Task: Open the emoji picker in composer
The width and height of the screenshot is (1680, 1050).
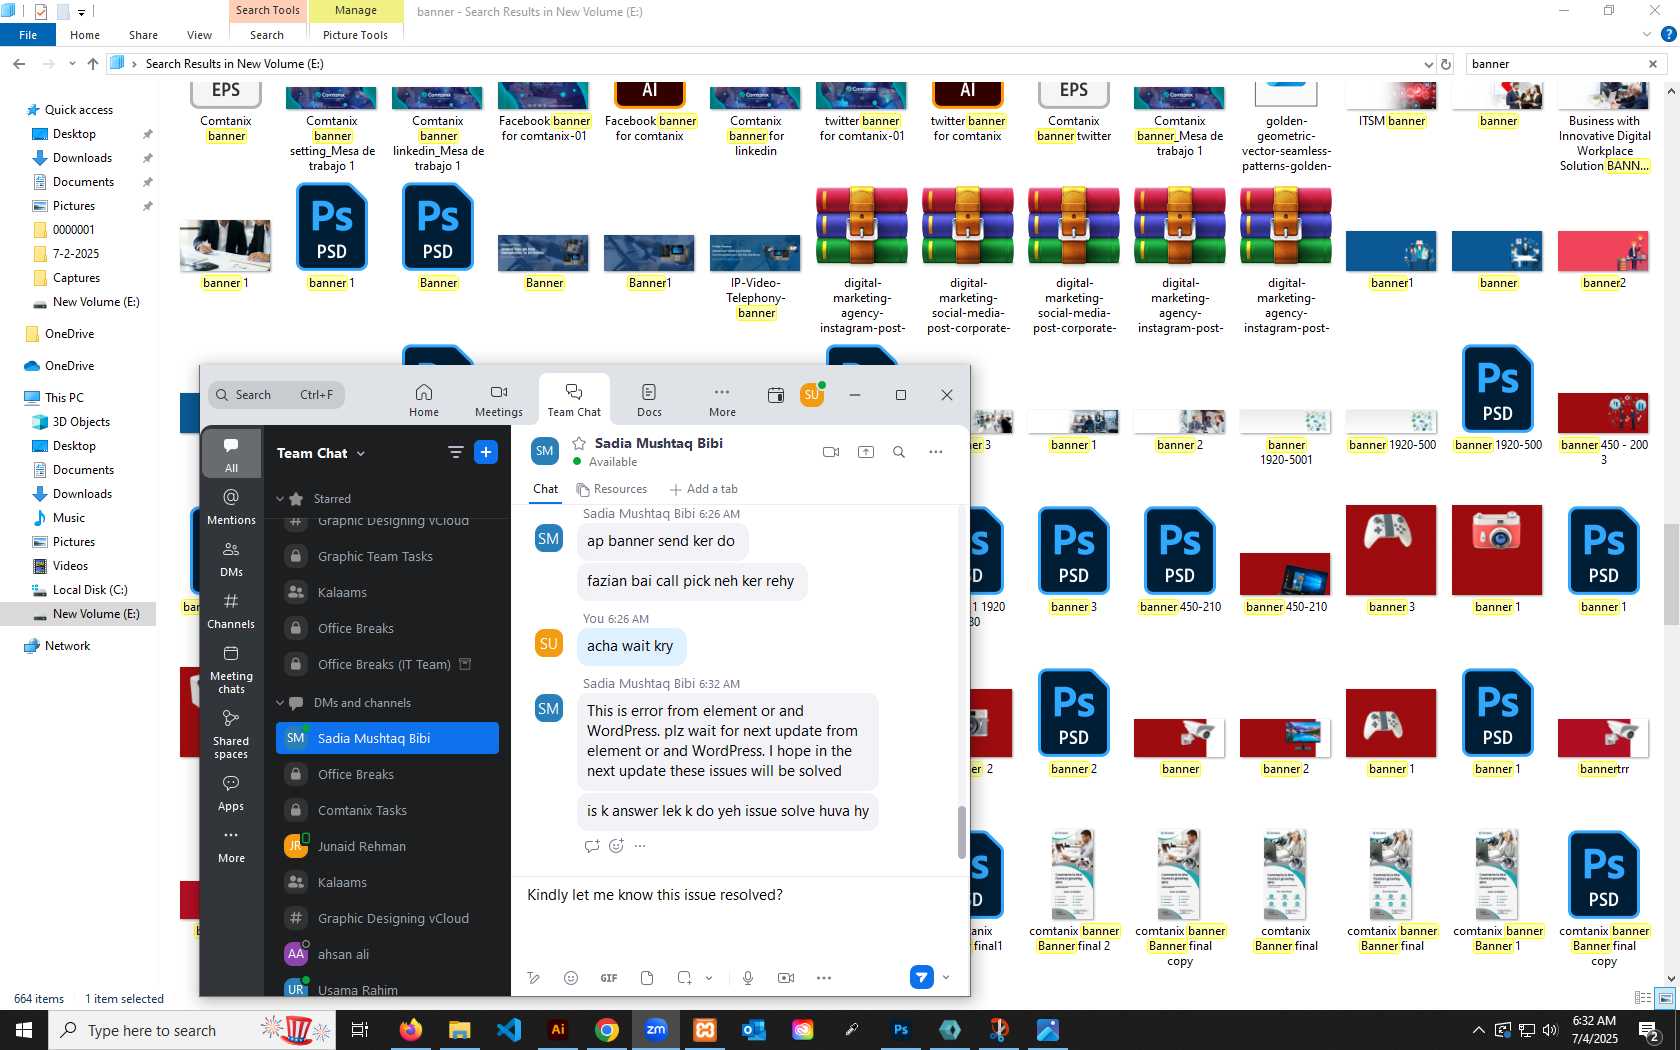Action: 571,978
